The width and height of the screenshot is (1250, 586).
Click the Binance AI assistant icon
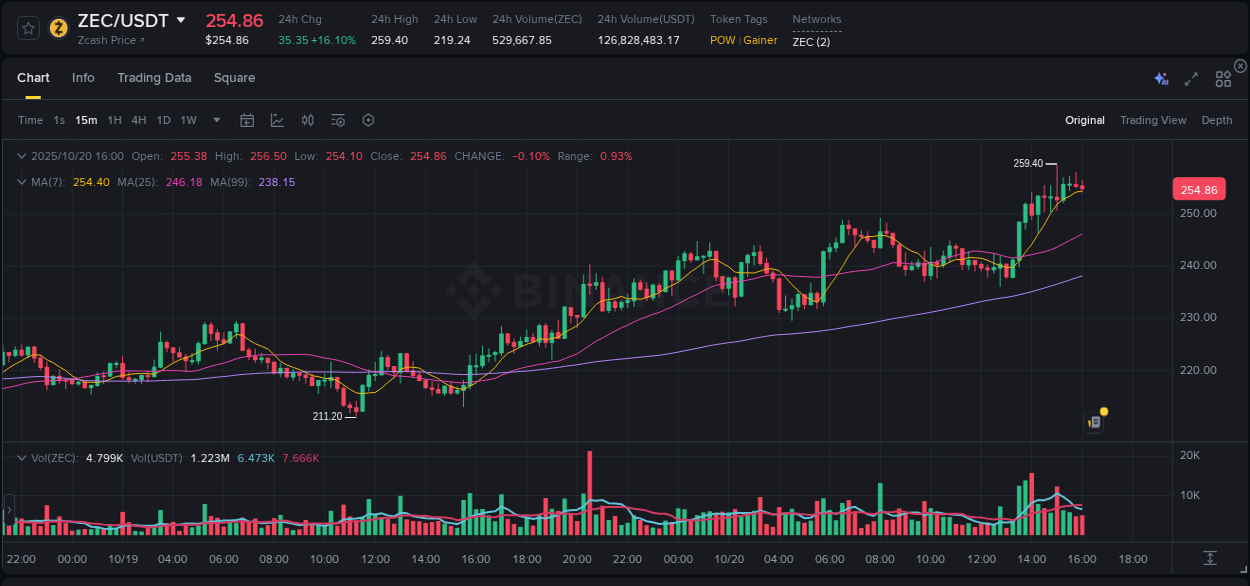coord(1161,78)
